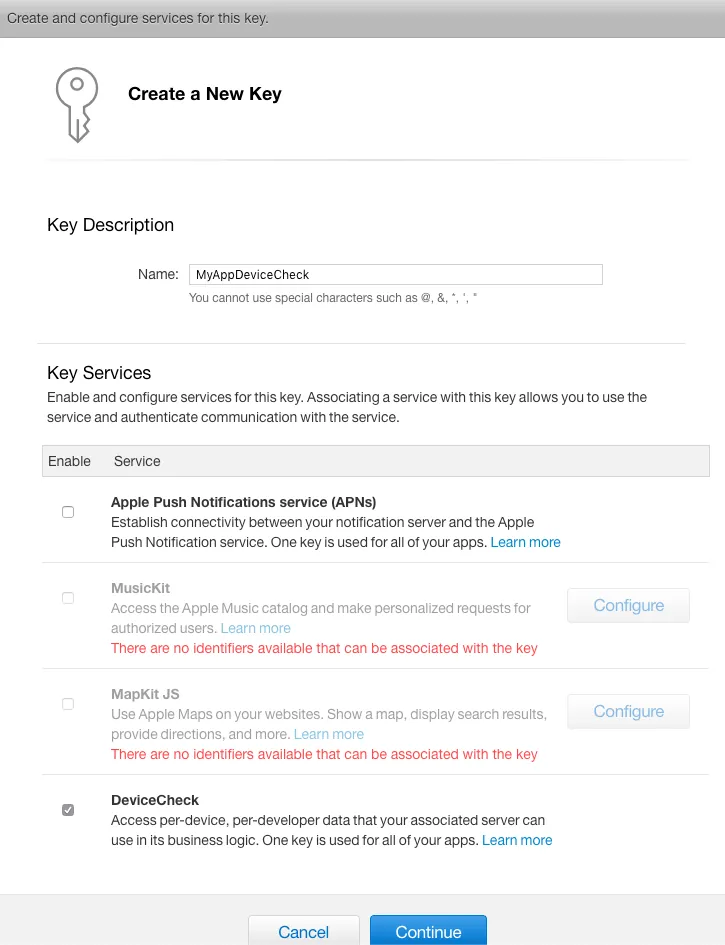Open Learn more for APNs
This screenshot has height=945, width=725.
pyautogui.click(x=525, y=542)
